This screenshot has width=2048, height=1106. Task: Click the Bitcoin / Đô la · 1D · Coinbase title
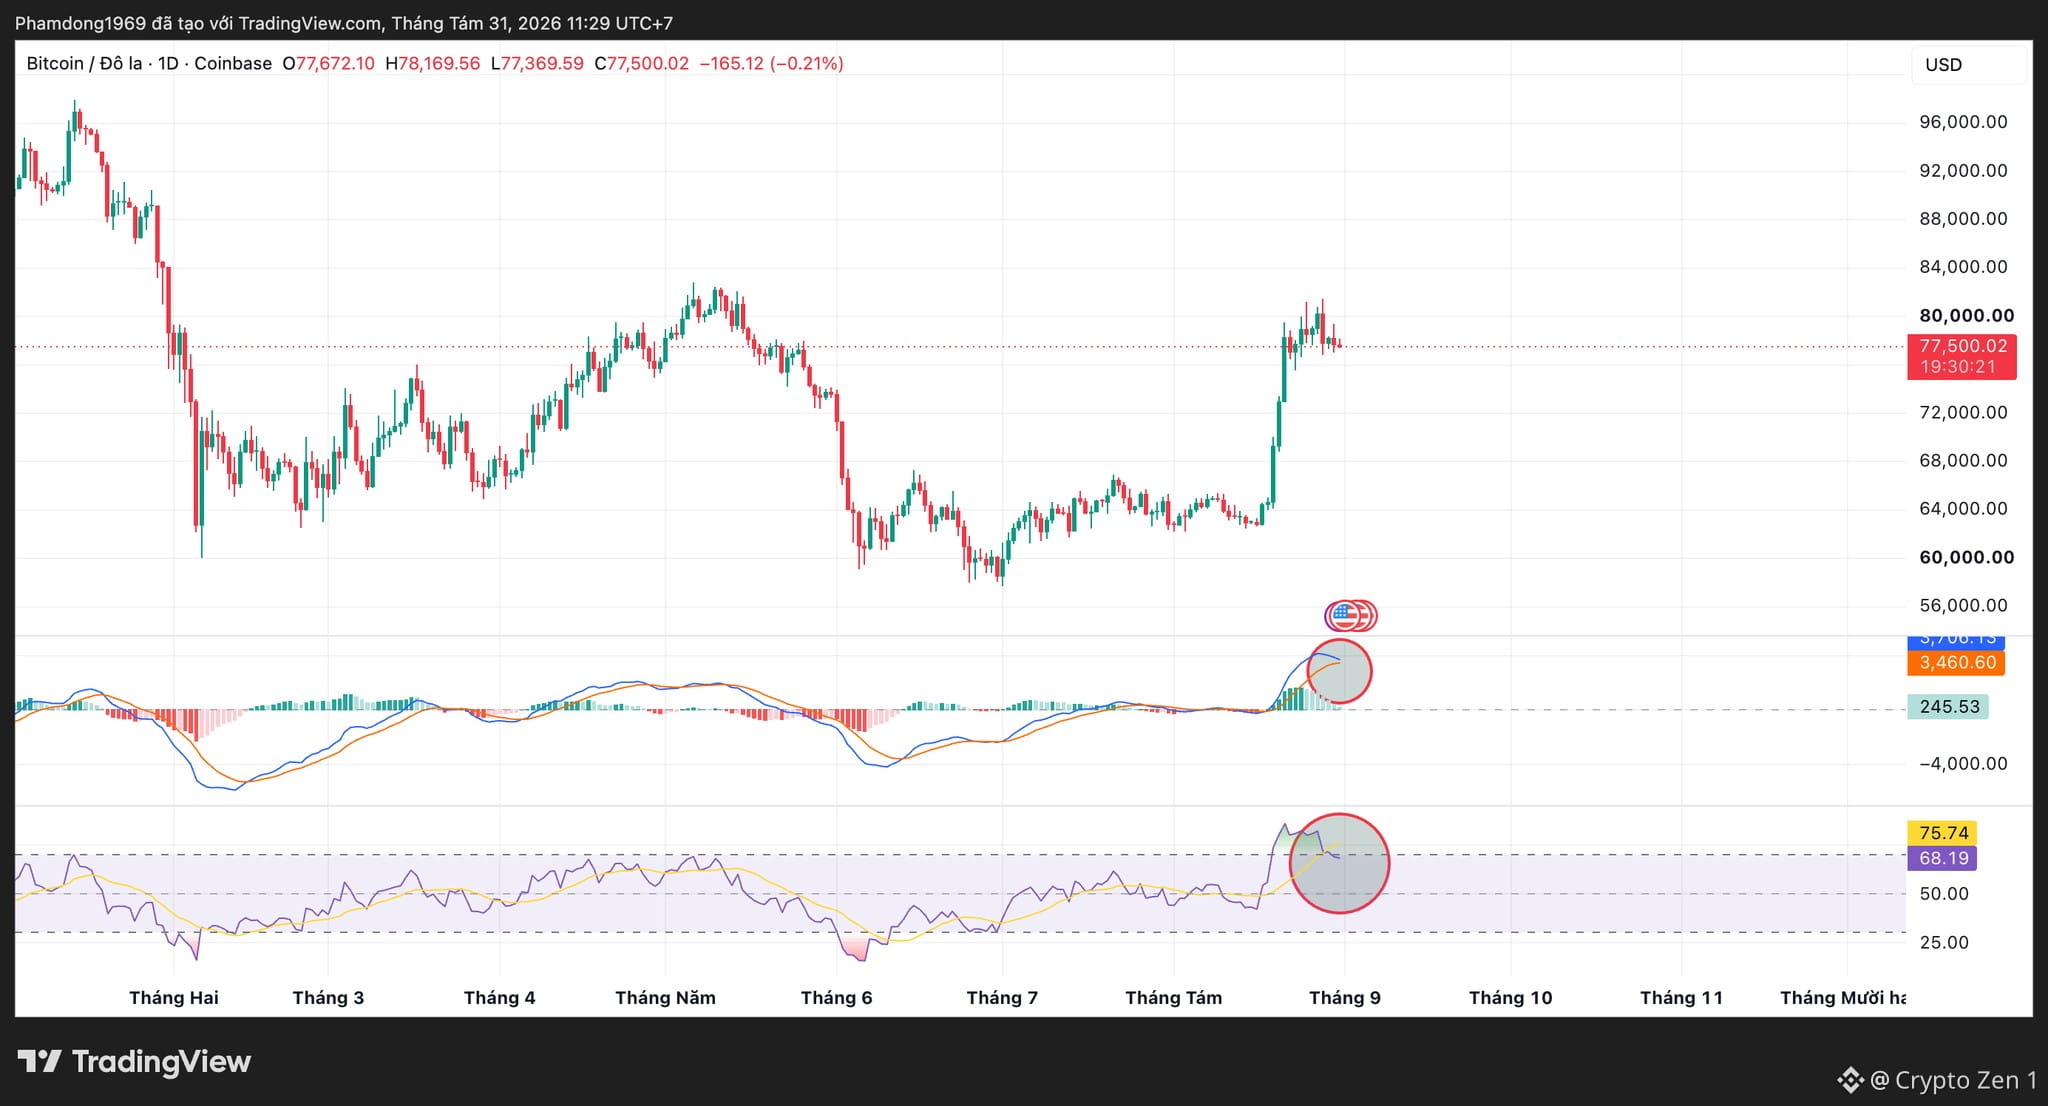149,63
